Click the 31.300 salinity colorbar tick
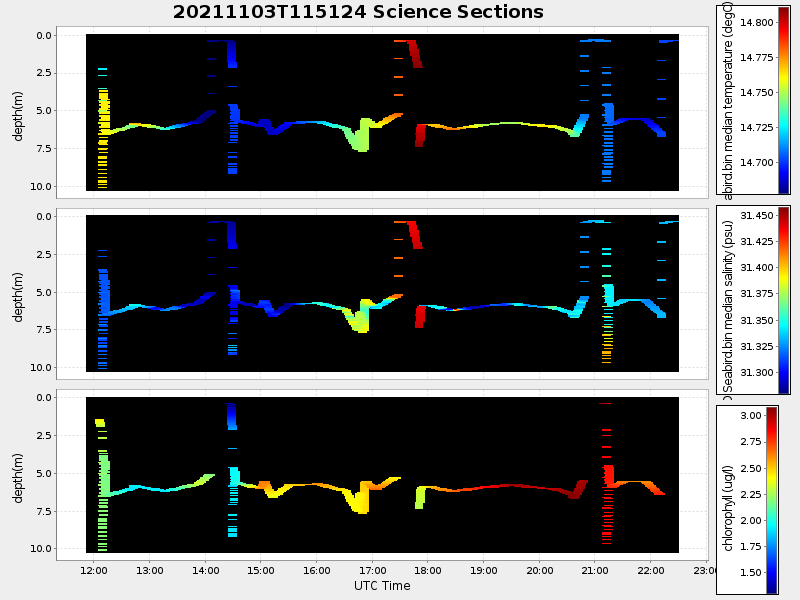The width and height of the screenshot is (800, 600). click(757, 373)
